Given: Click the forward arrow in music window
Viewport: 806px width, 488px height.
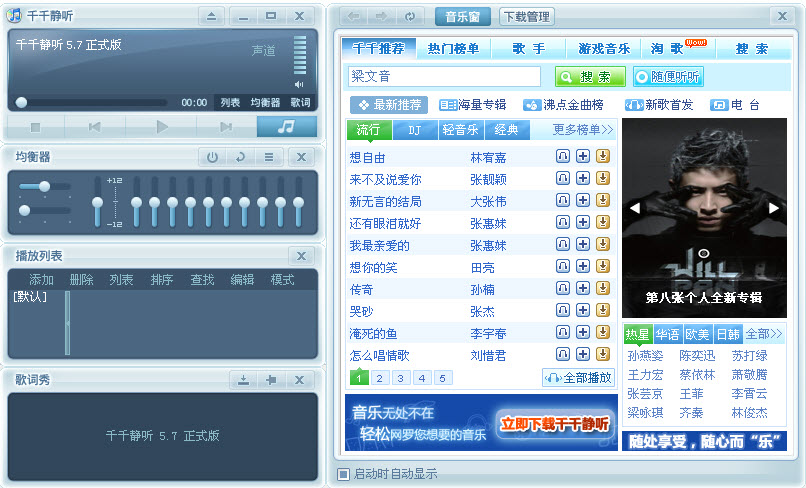Looking at the screenshot, I should [381, 16].
